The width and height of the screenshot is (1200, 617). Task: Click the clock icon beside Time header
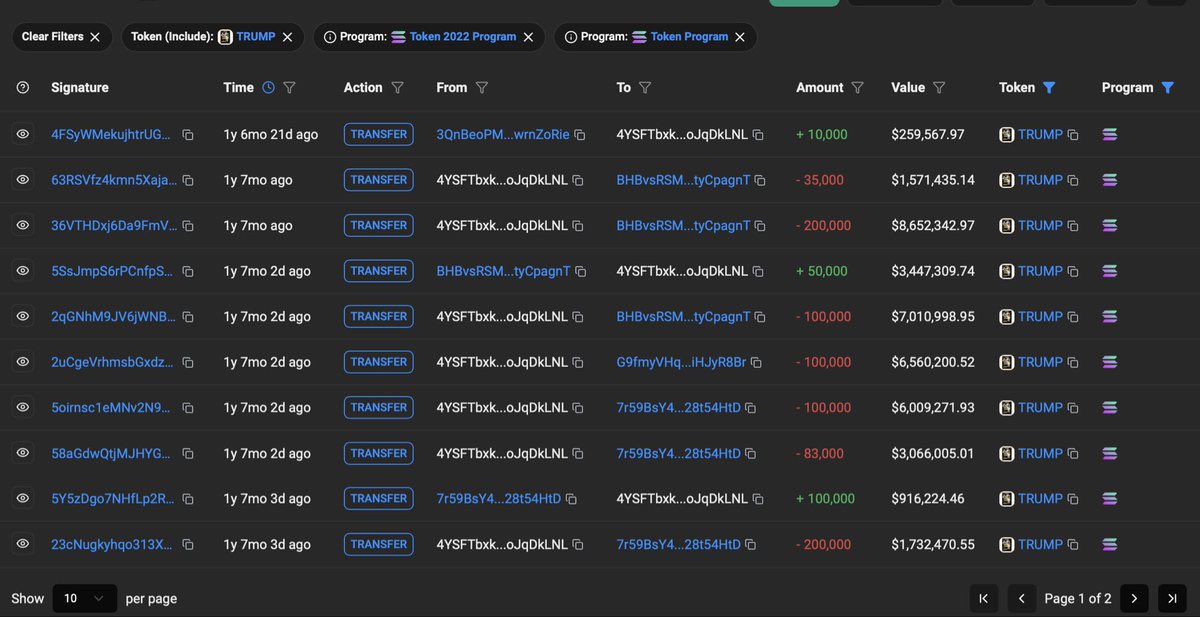click(x=268, y=87)
